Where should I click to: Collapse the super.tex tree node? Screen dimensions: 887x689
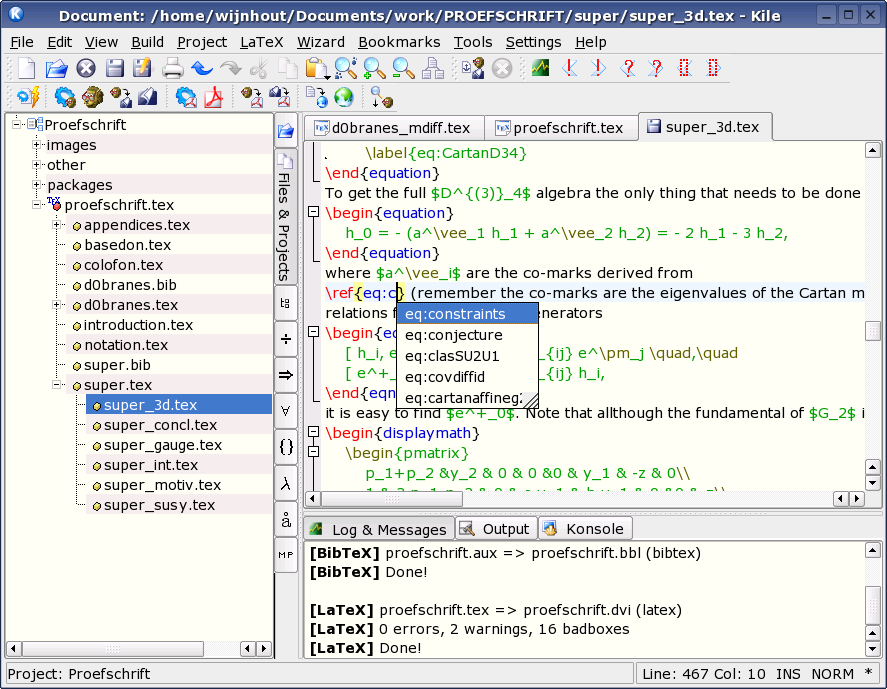click(57, 385)
